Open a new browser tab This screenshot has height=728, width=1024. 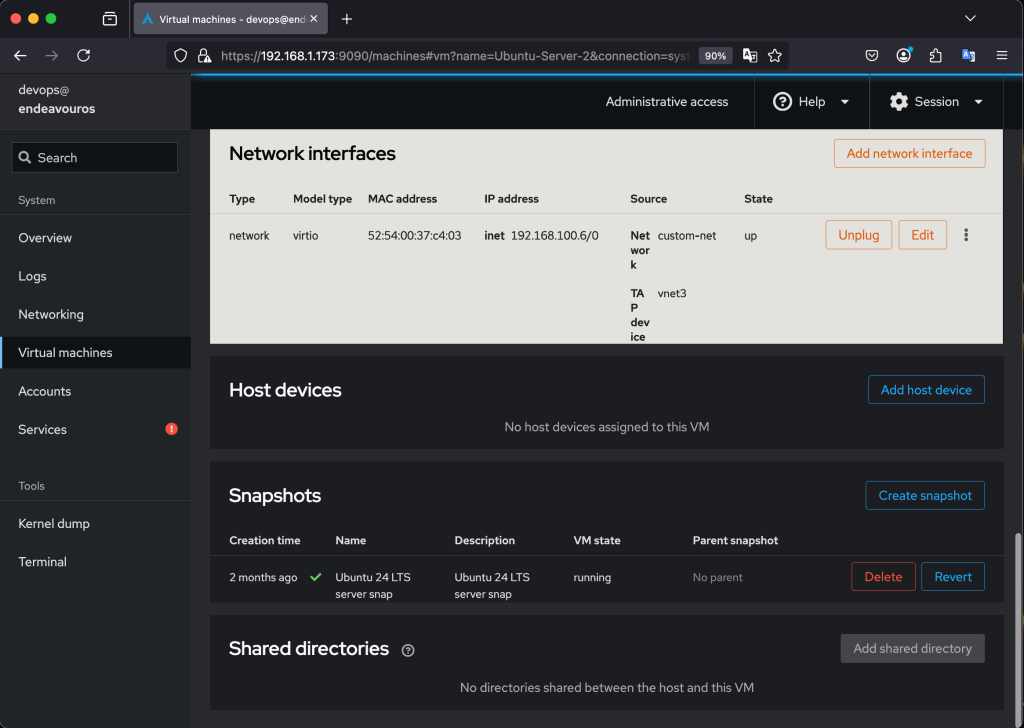[347, 19]
